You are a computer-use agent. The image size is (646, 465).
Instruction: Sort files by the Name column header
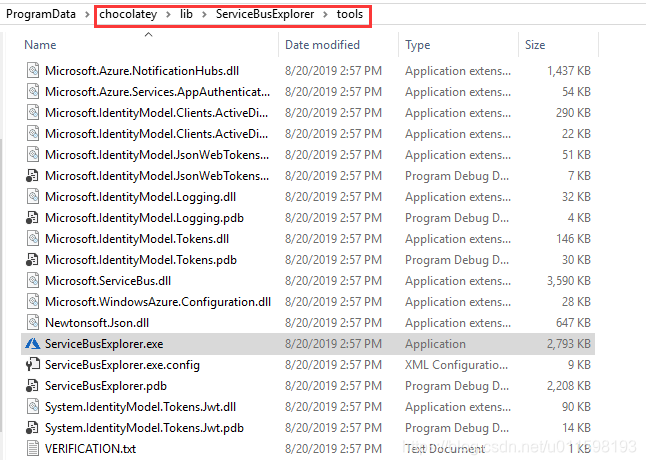pyautogui.click(x=40, y=45)
